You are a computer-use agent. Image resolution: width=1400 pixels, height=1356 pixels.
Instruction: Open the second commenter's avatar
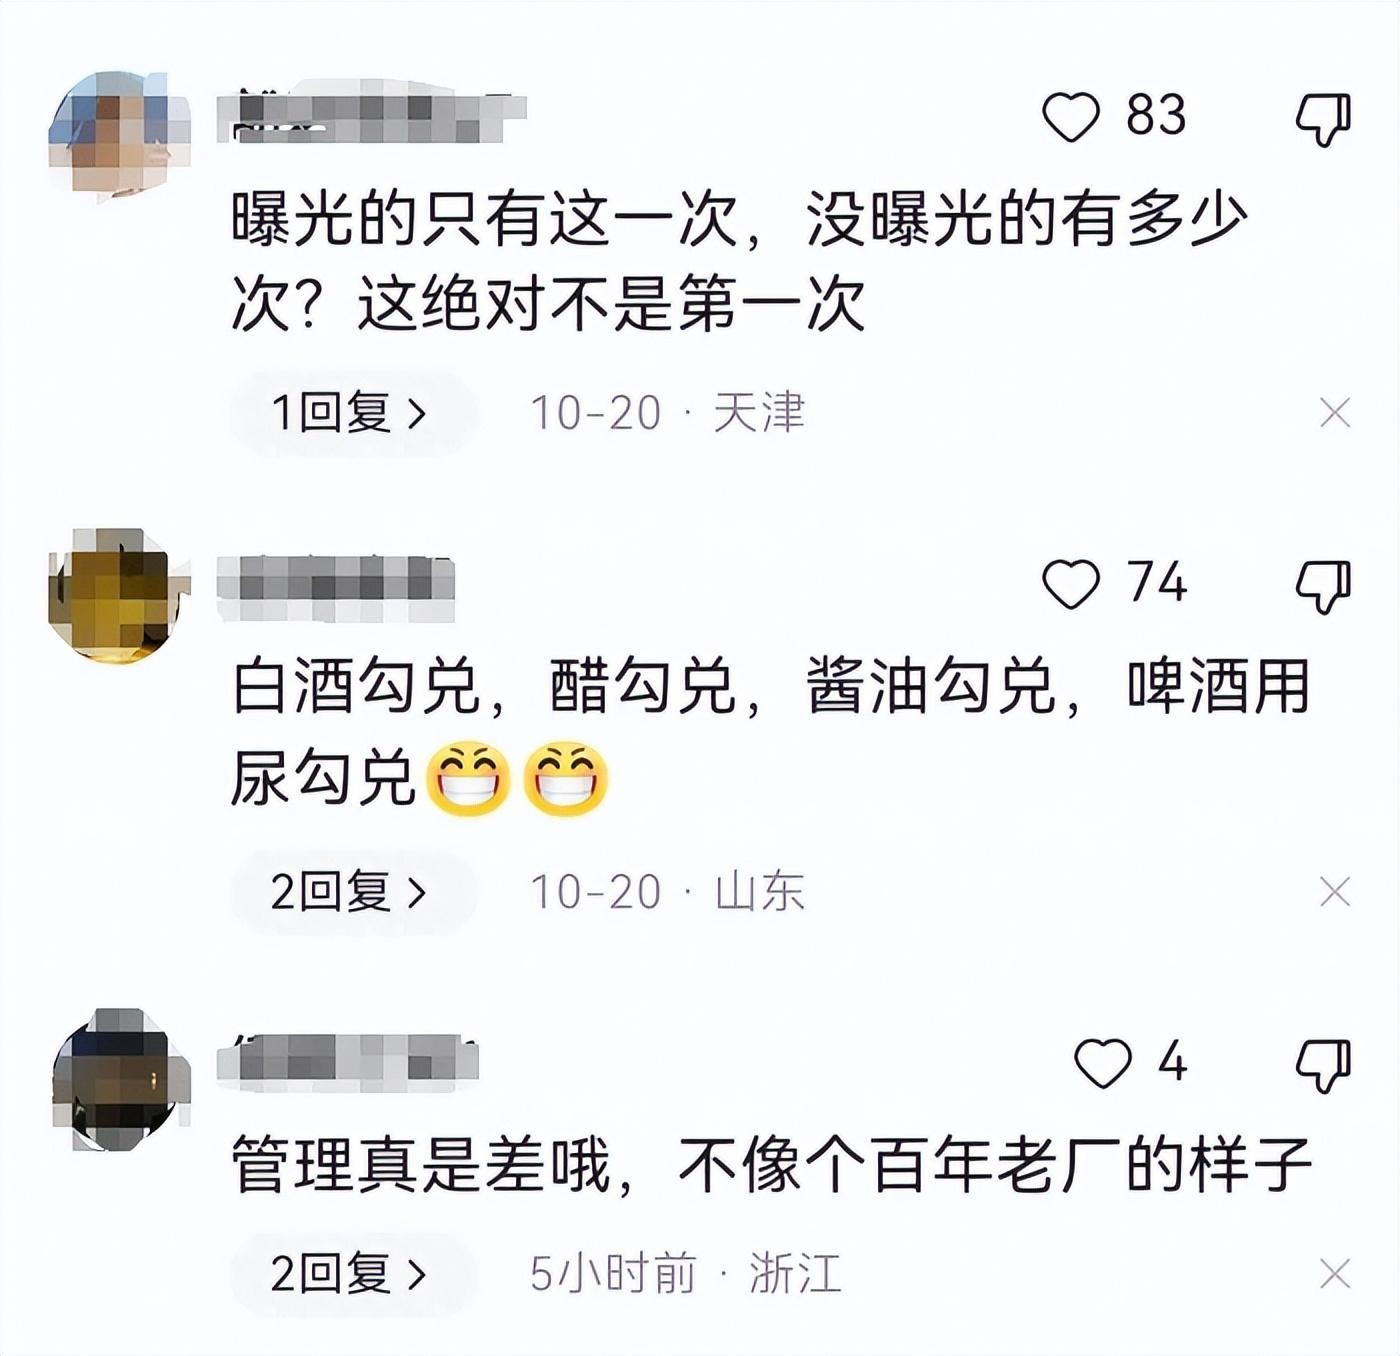click(119, 596)
